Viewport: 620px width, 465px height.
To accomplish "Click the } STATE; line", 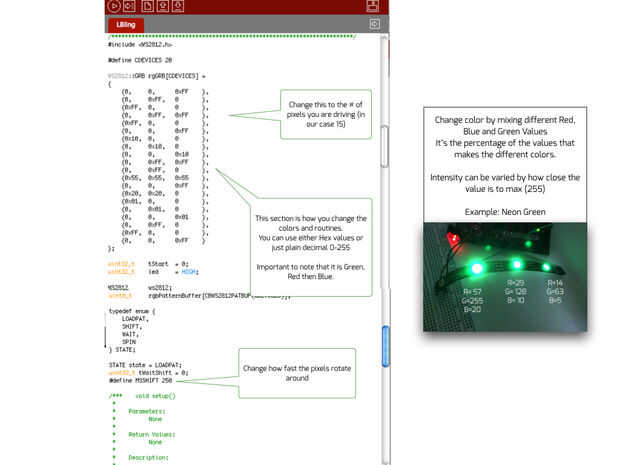I will click(x=122, y=350).
